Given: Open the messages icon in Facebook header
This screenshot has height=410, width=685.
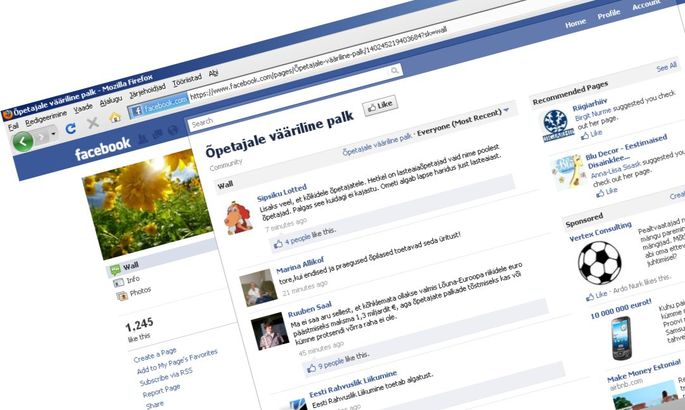Looking at the screenshot, I should coord(158,134).
